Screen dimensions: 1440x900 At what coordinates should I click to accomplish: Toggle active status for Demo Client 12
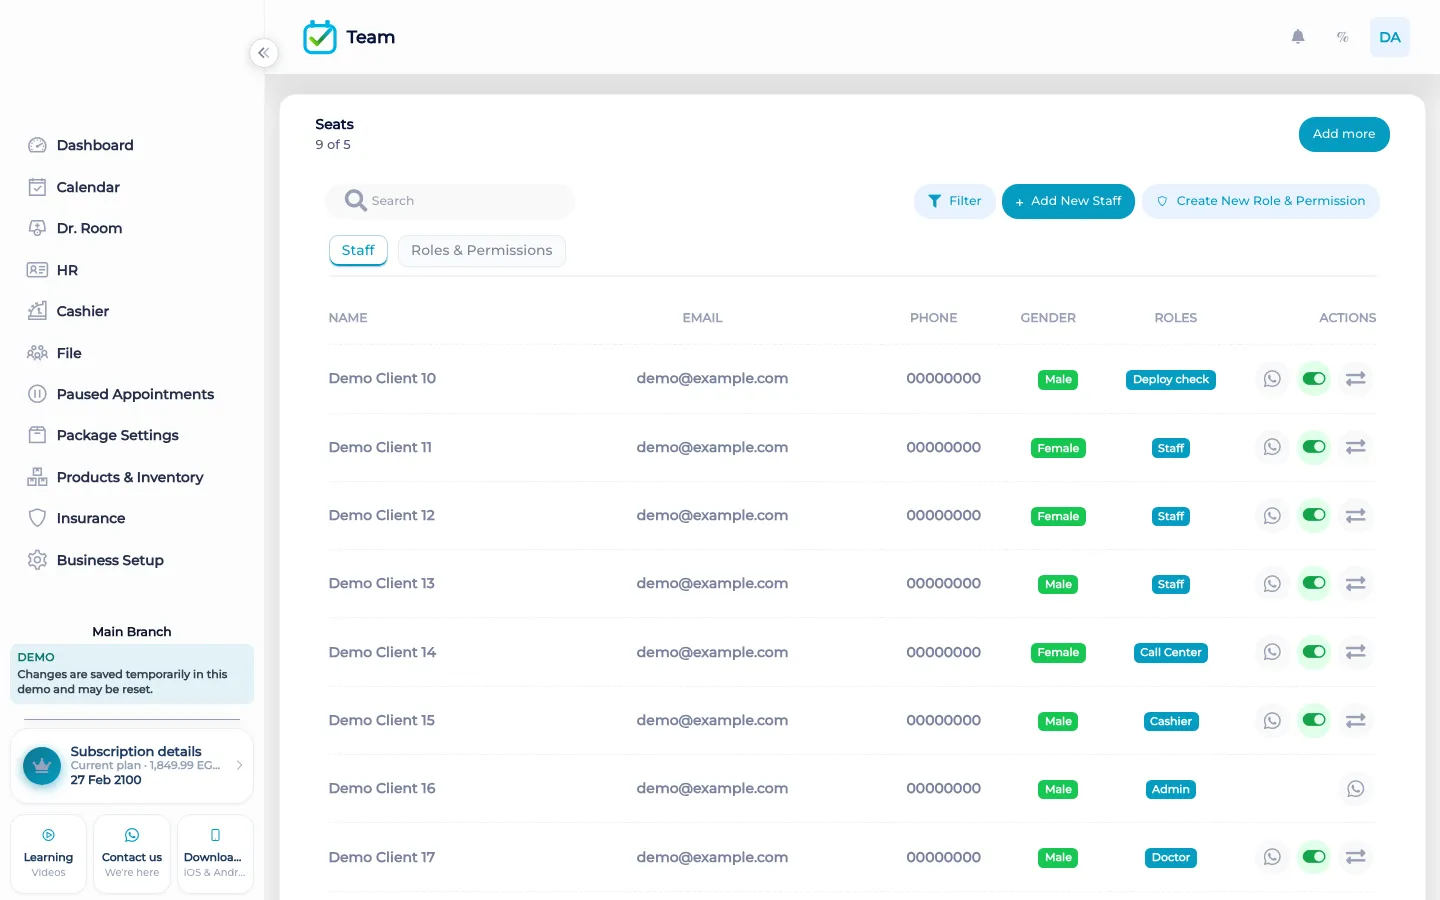[1314, 516]
